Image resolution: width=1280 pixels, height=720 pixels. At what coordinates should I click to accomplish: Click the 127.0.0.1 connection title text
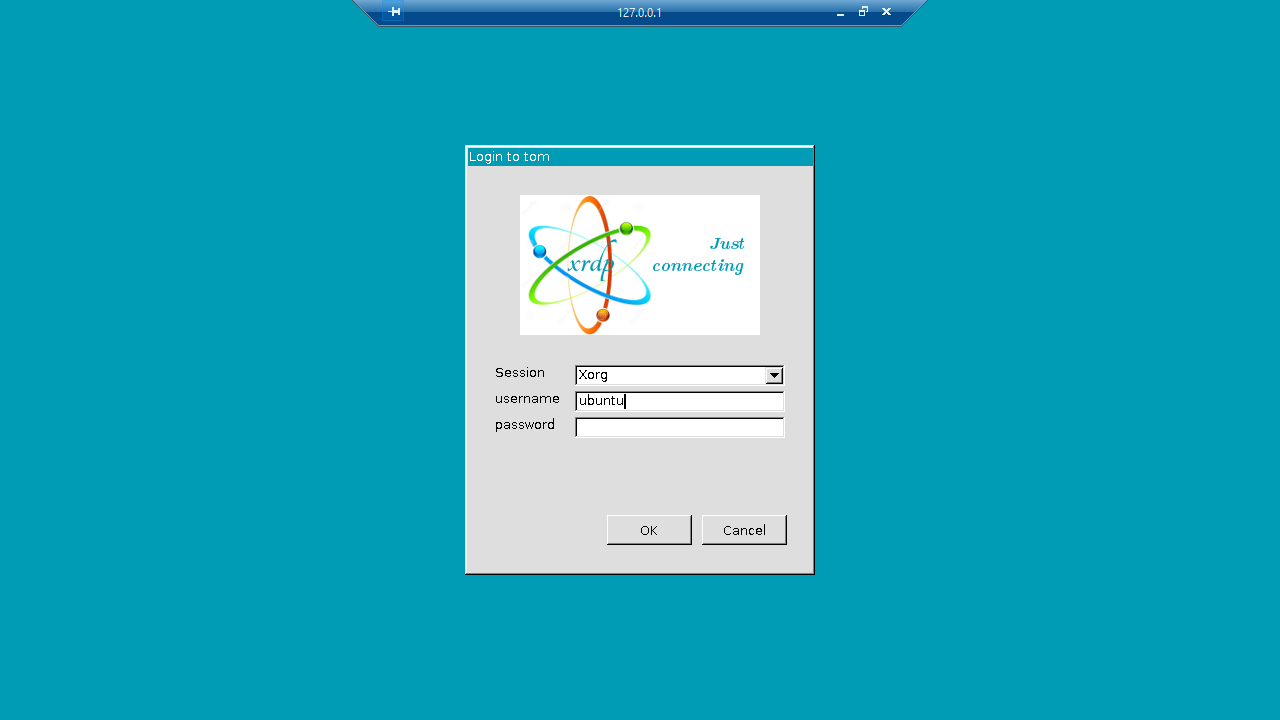coord(639,13)
